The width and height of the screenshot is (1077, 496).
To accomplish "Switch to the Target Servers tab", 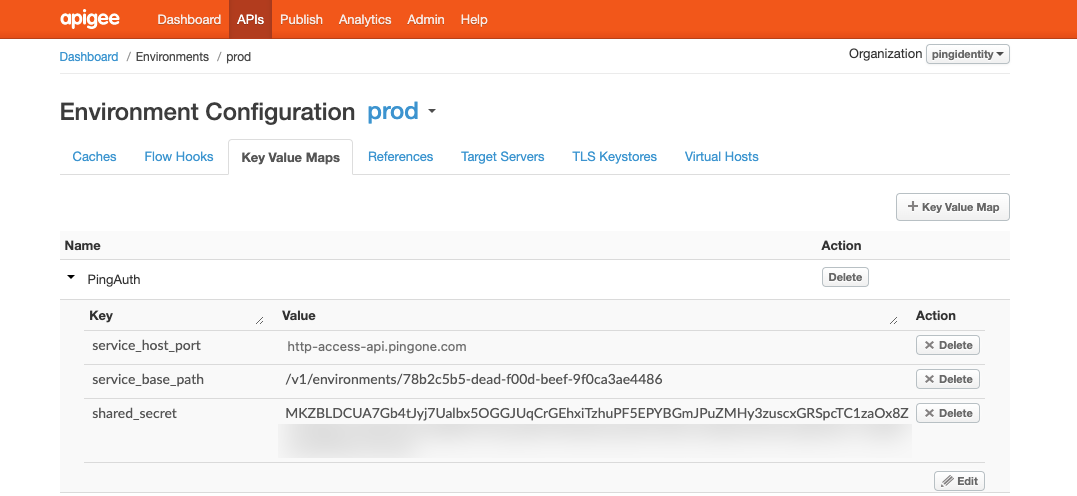I will point(502,156).
